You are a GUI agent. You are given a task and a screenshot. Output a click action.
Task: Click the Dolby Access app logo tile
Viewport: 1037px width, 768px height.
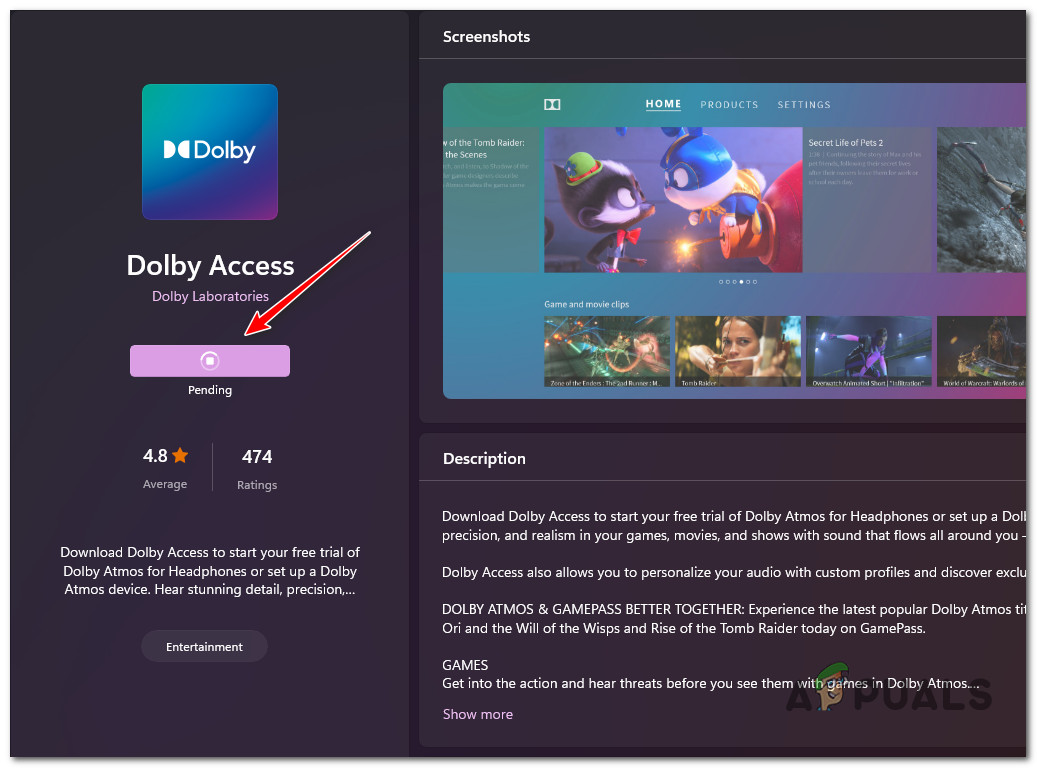pyautogui.click(x=210, y=151)
